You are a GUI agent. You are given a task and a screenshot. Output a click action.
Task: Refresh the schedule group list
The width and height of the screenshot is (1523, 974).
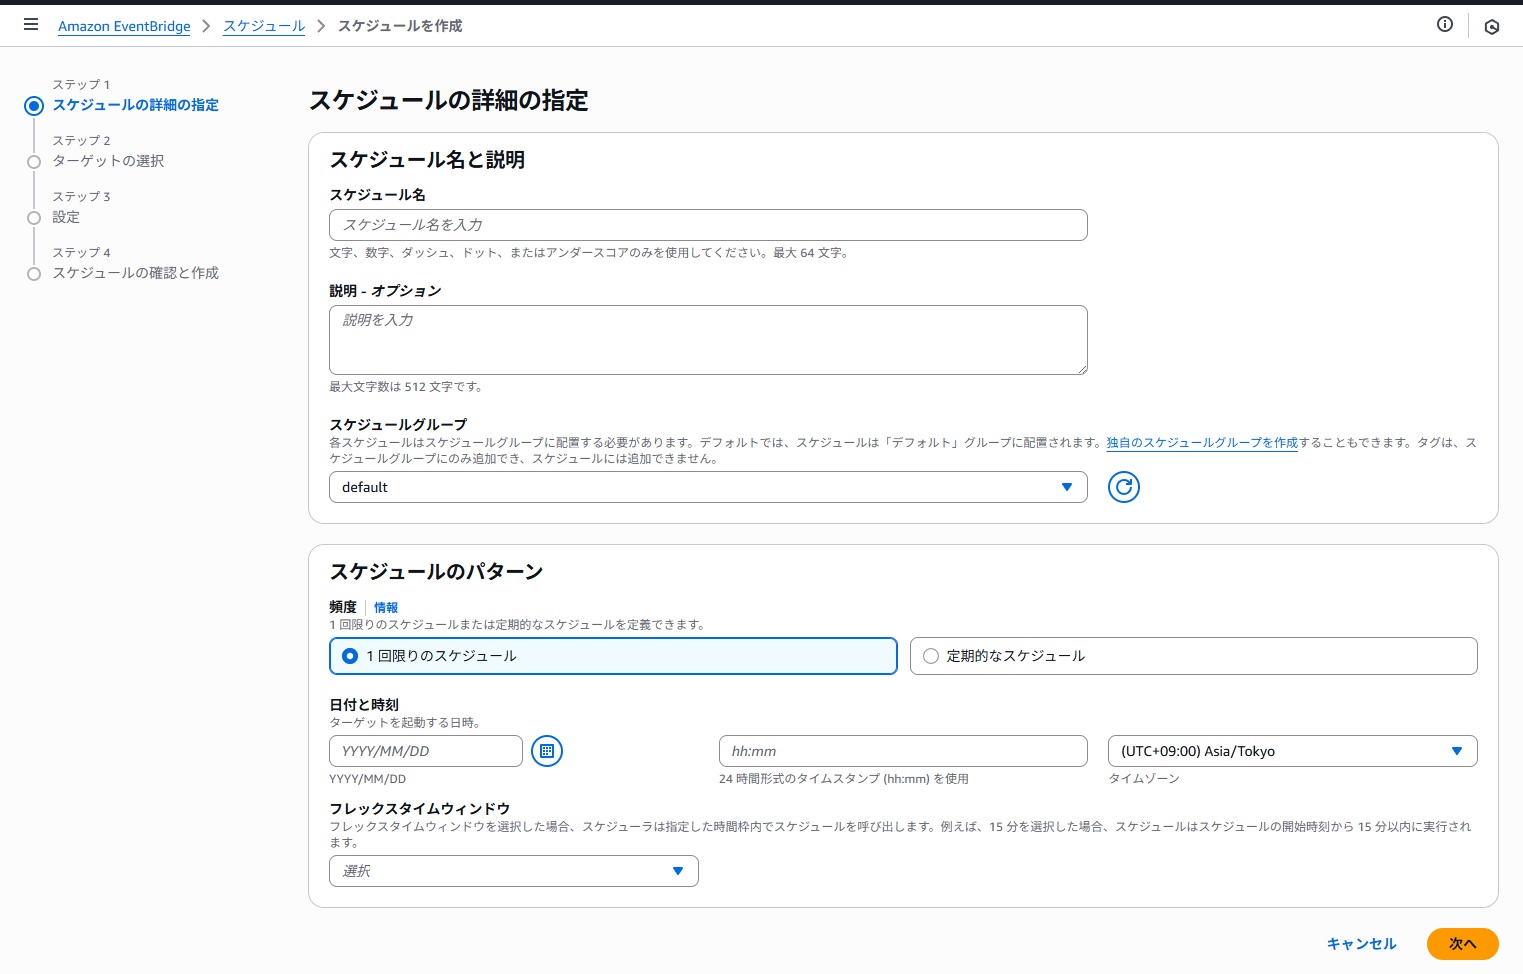[x=1123, y=487]
